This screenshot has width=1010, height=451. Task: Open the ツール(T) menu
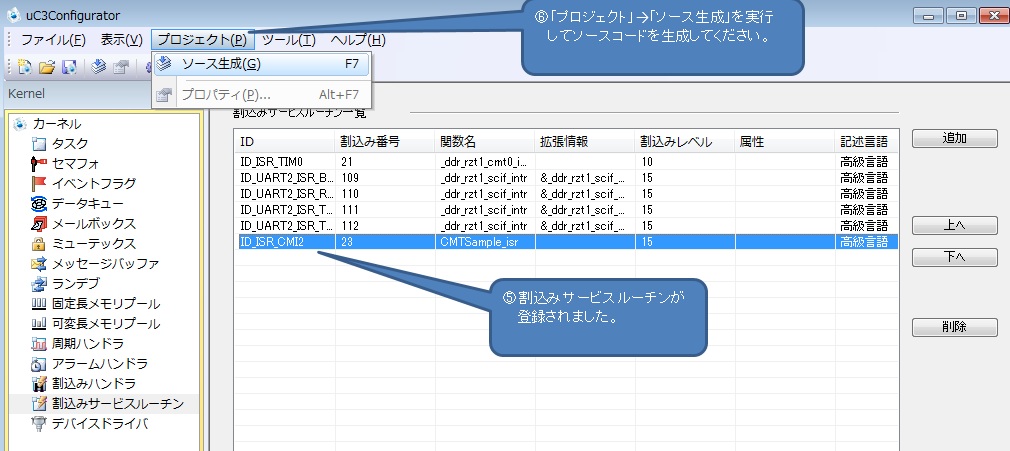tap(288, 40)
